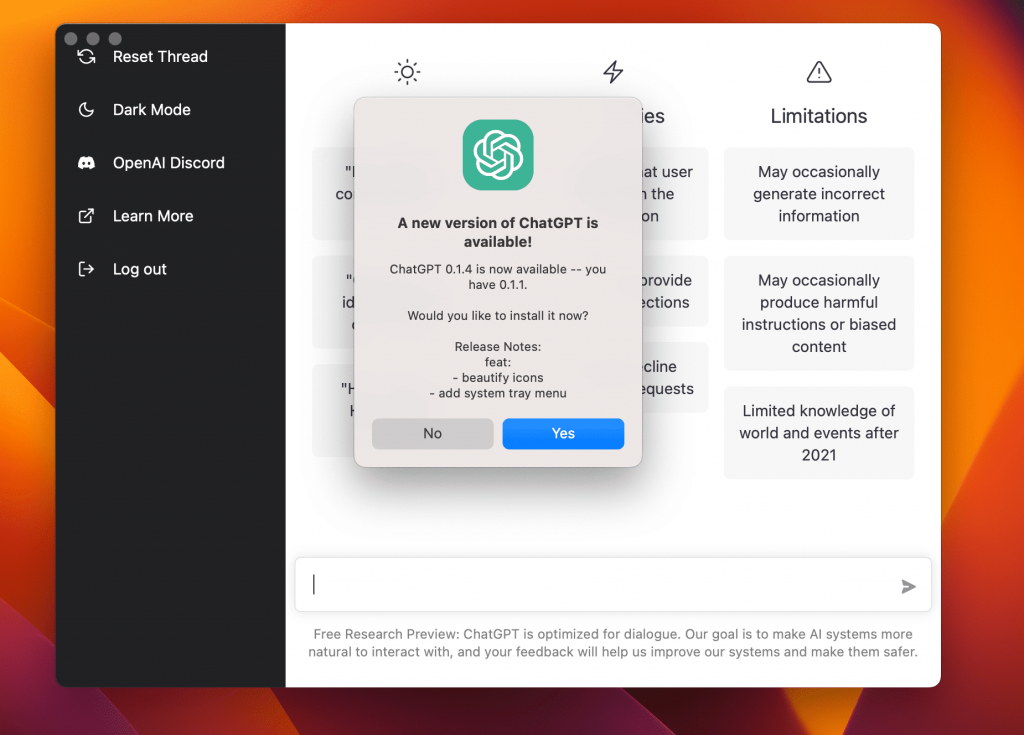
Task: Toggle Dark Mode from sidebar
Action: 152,110
